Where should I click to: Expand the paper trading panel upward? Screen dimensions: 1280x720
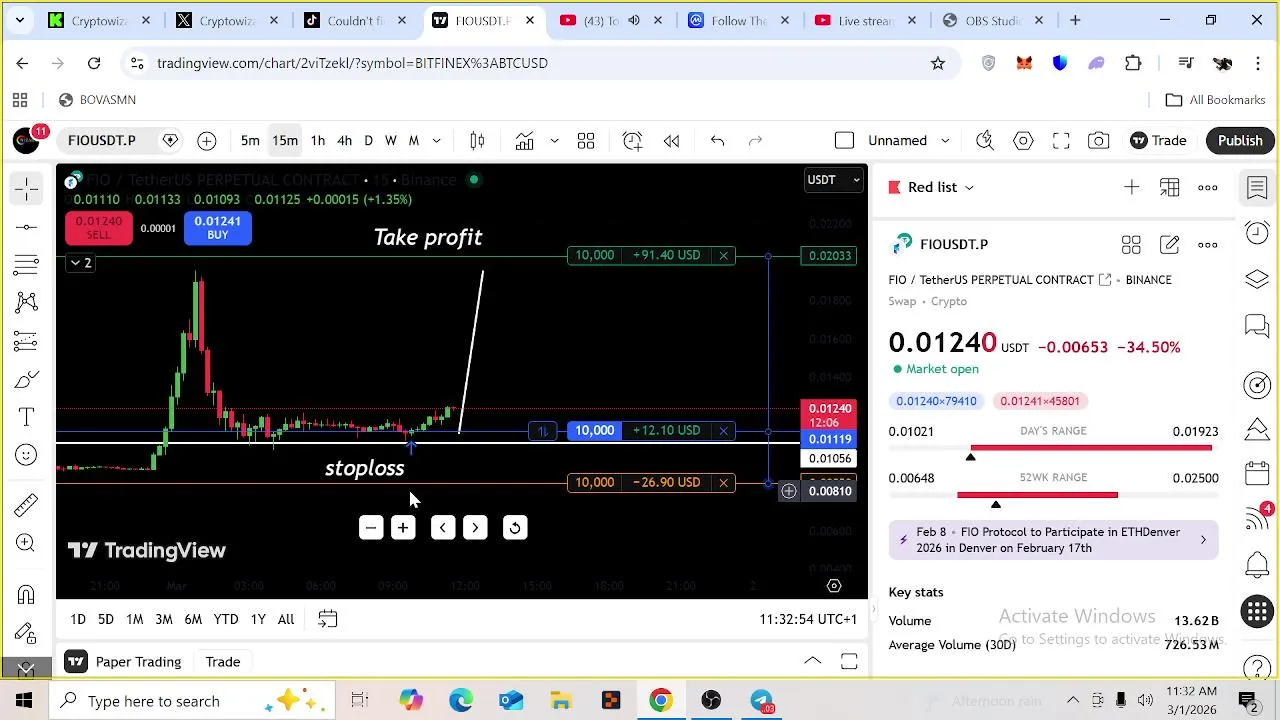pos(813,661)
